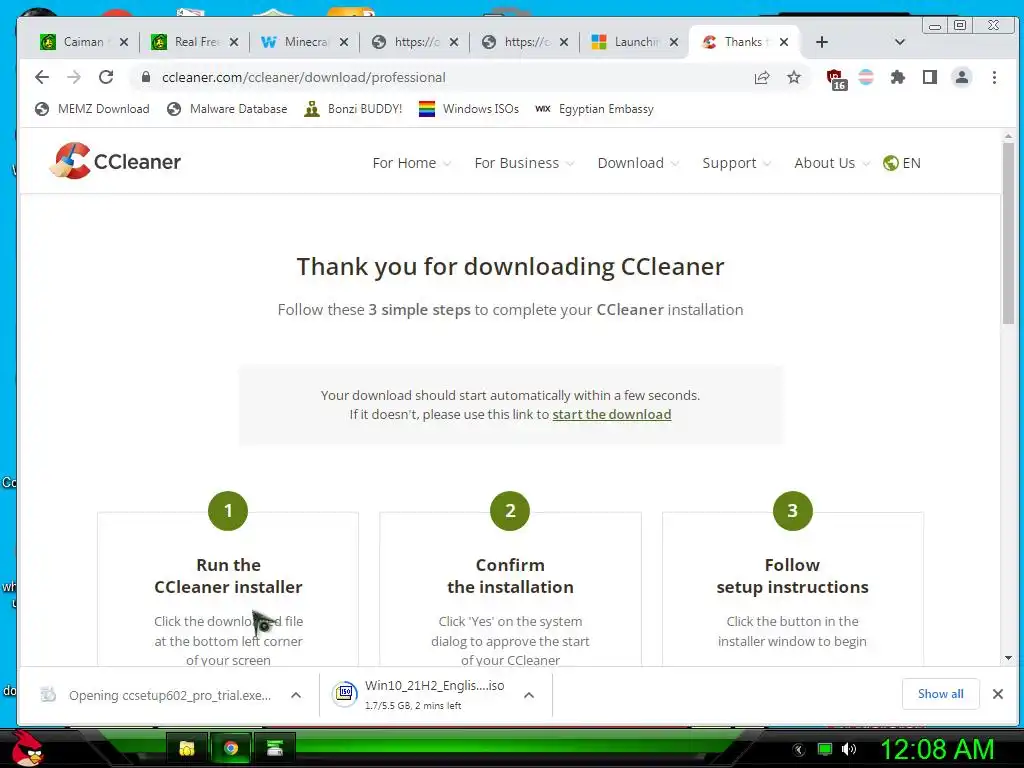Viewport: 1024px width, 768px height.
Task: Expand the About Us menu
Action: click(832, 163)
